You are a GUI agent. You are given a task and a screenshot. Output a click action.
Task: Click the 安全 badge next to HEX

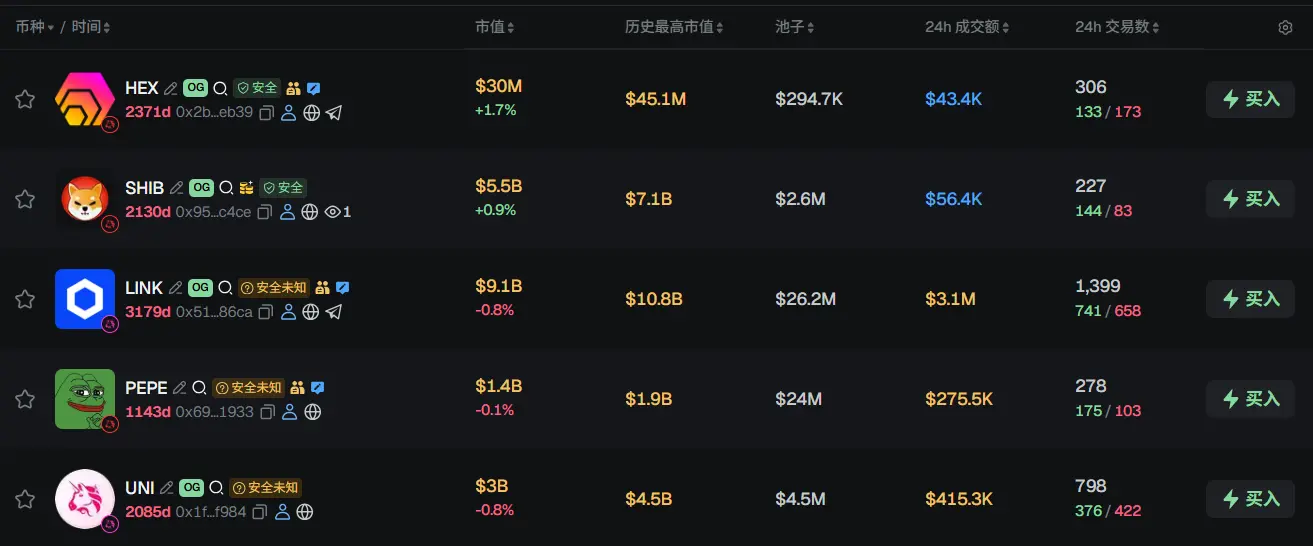click(x=257, y=89)
